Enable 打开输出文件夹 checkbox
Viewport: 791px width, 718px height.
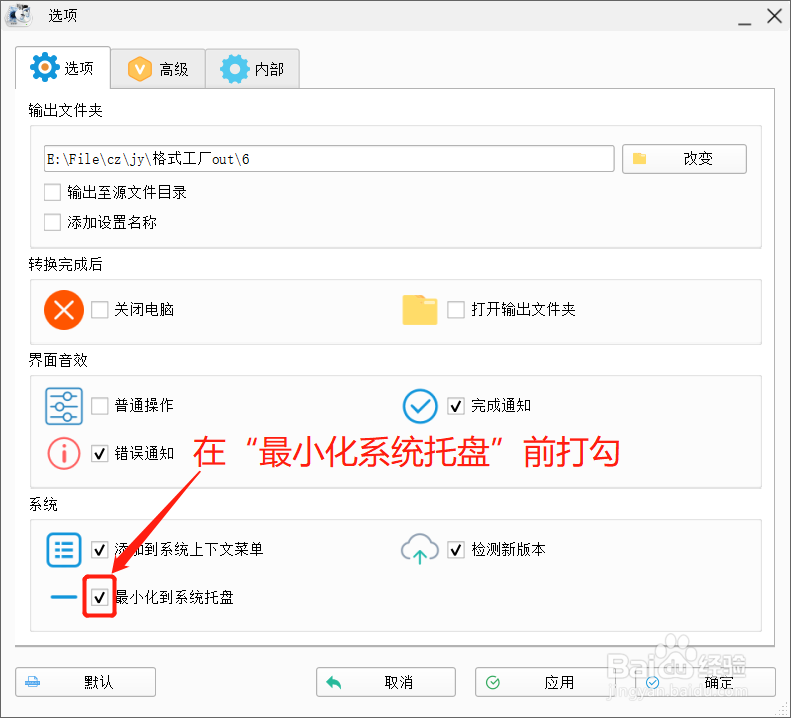pyautogui.click(x=456, y=310)
